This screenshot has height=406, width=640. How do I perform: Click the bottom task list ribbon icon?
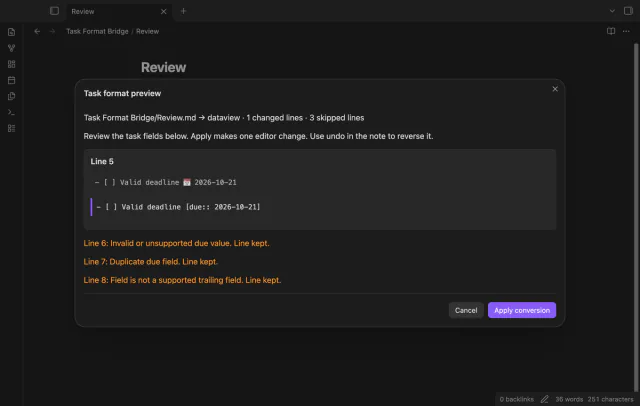coord(11,129)
